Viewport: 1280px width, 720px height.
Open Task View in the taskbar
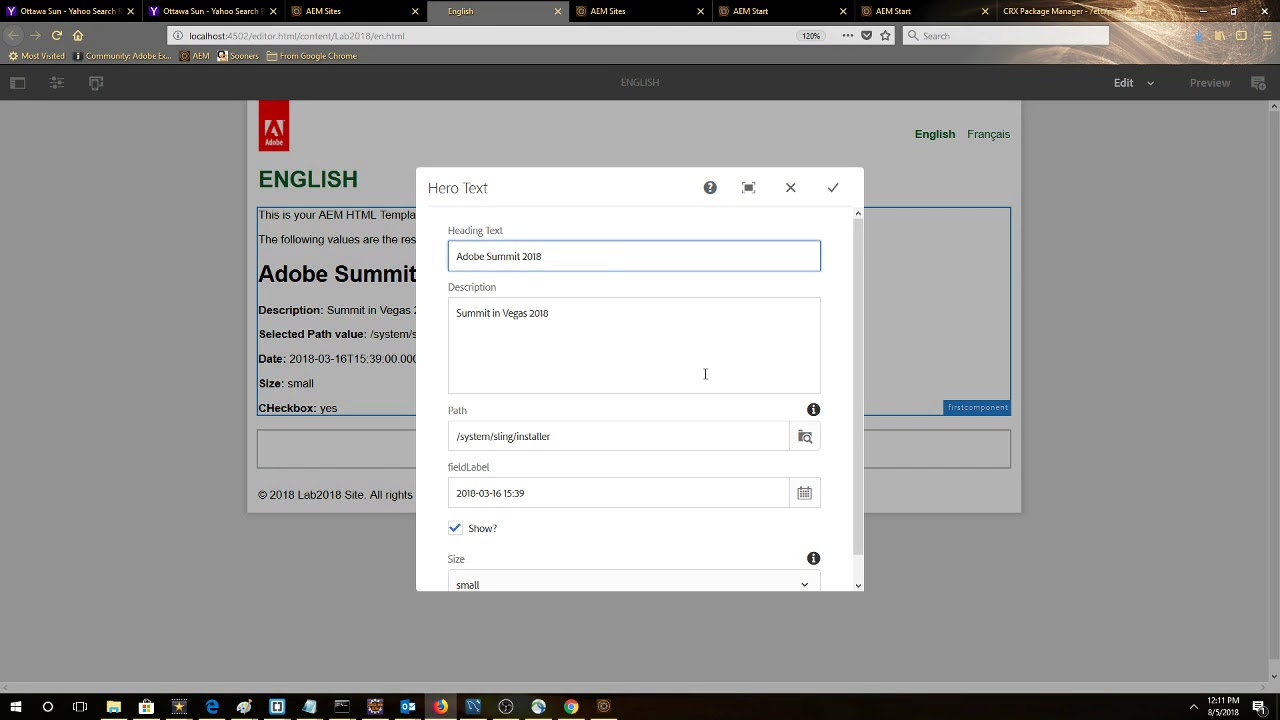(x=80, y=707)
